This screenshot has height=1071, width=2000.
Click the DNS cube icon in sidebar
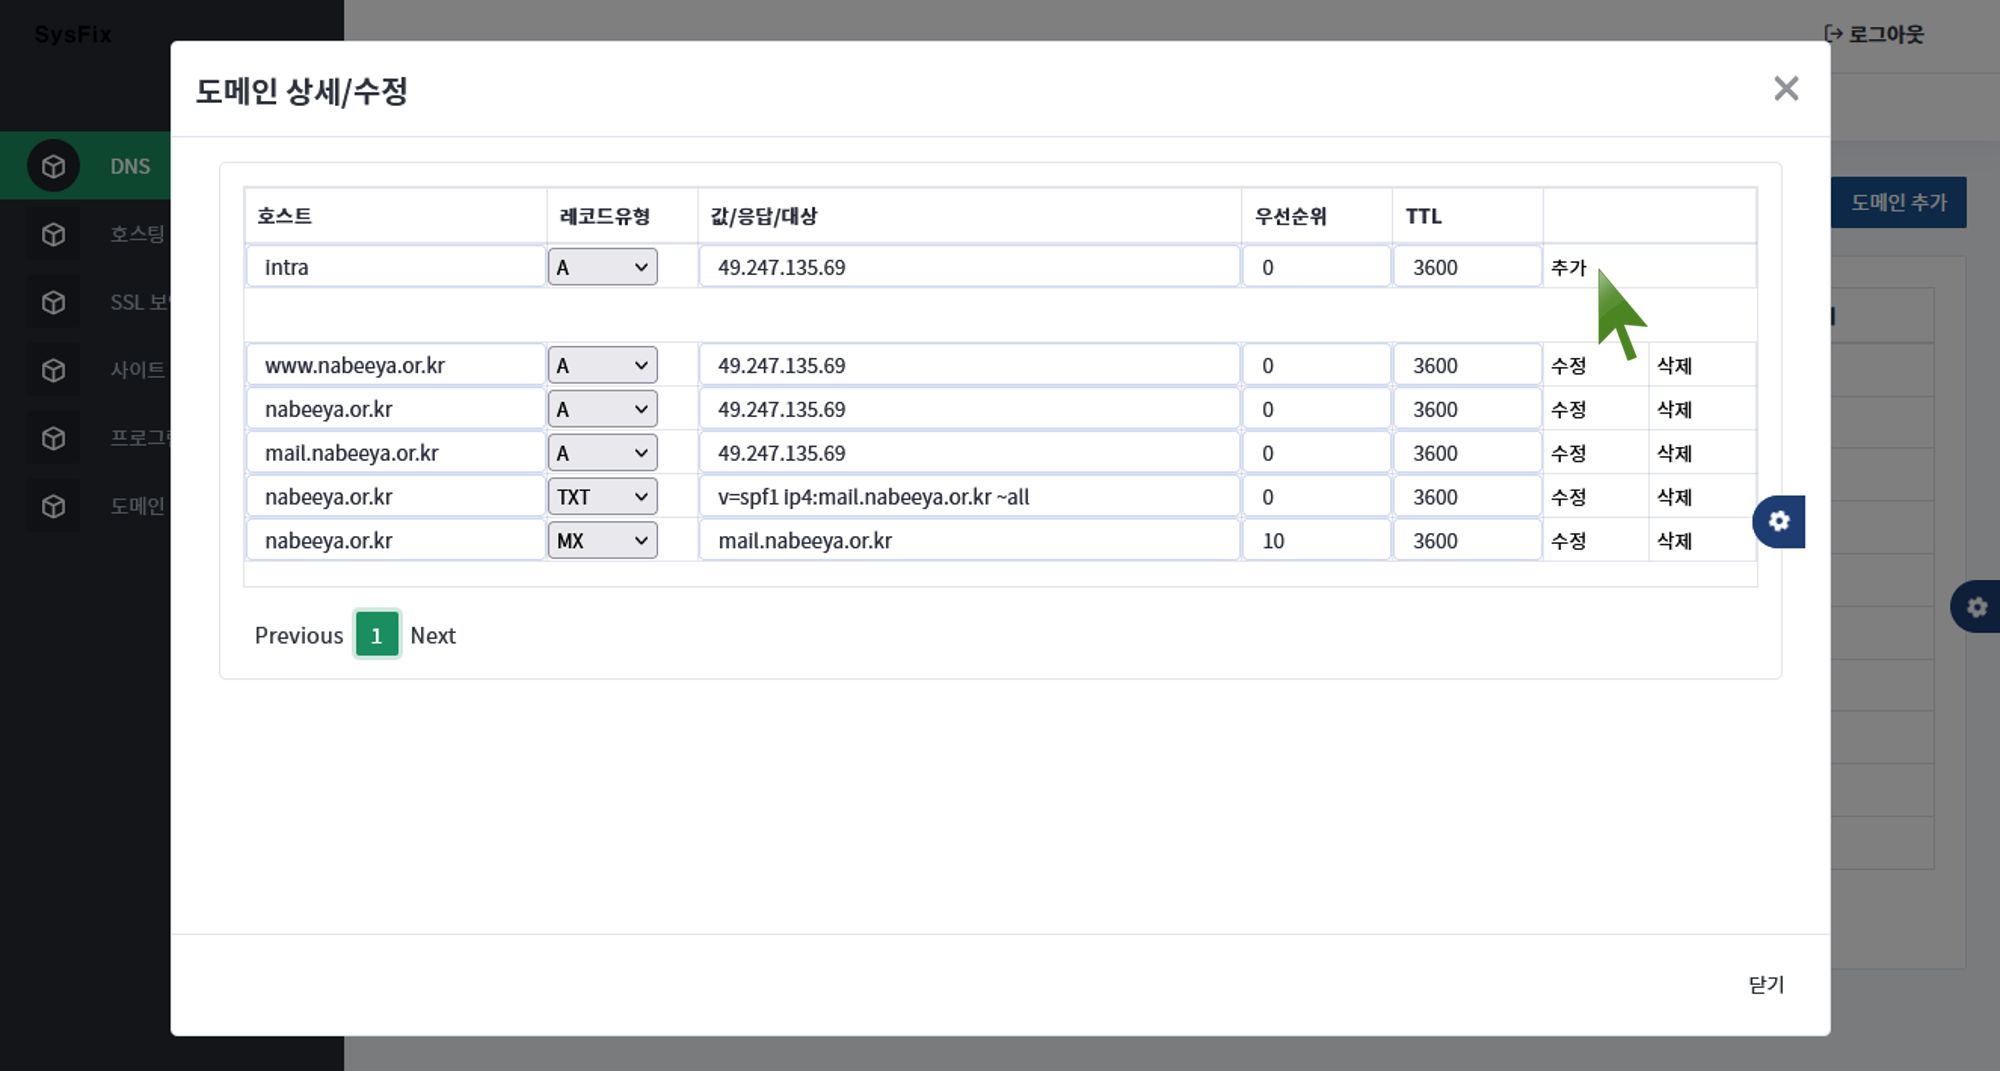53,166
